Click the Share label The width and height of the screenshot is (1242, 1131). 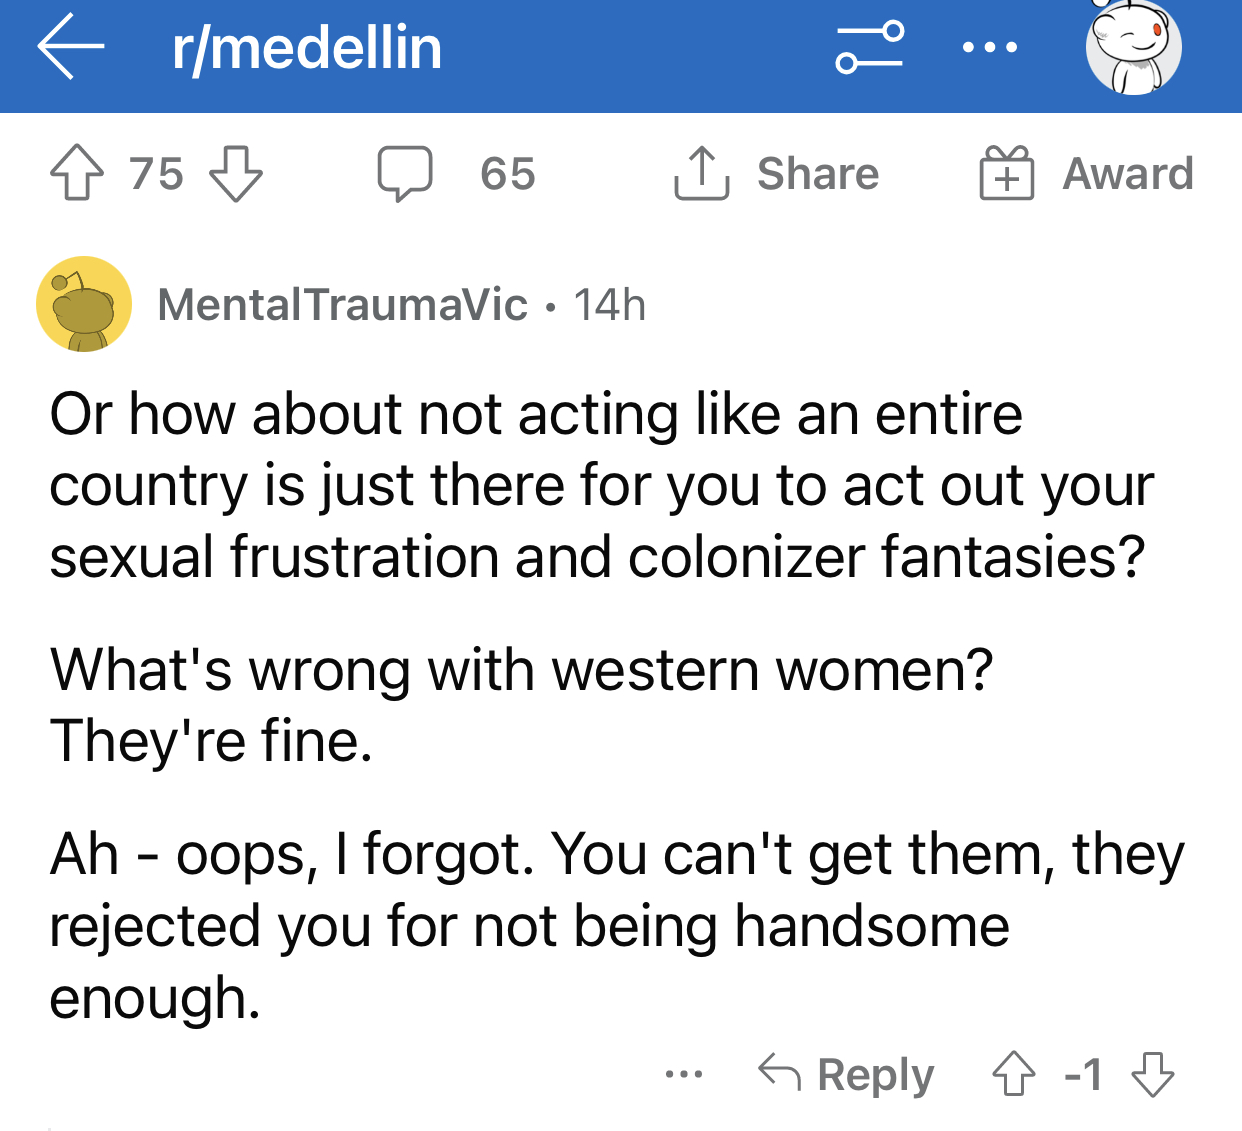818,174
